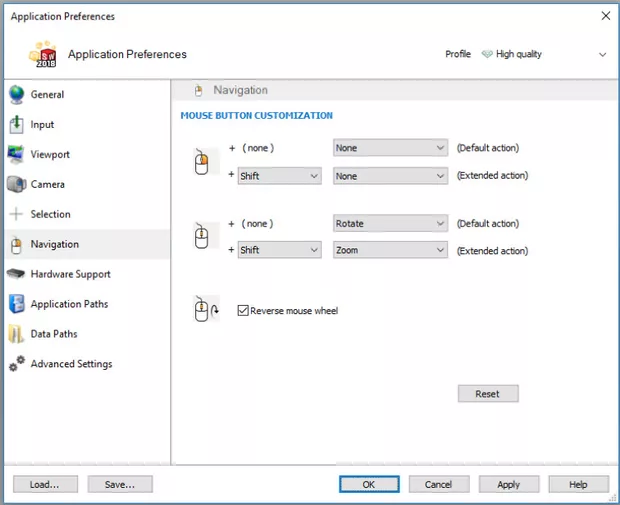The image size is (620, 505).
Task: Confirm the preferences with OK
Action: pos(369,484)
